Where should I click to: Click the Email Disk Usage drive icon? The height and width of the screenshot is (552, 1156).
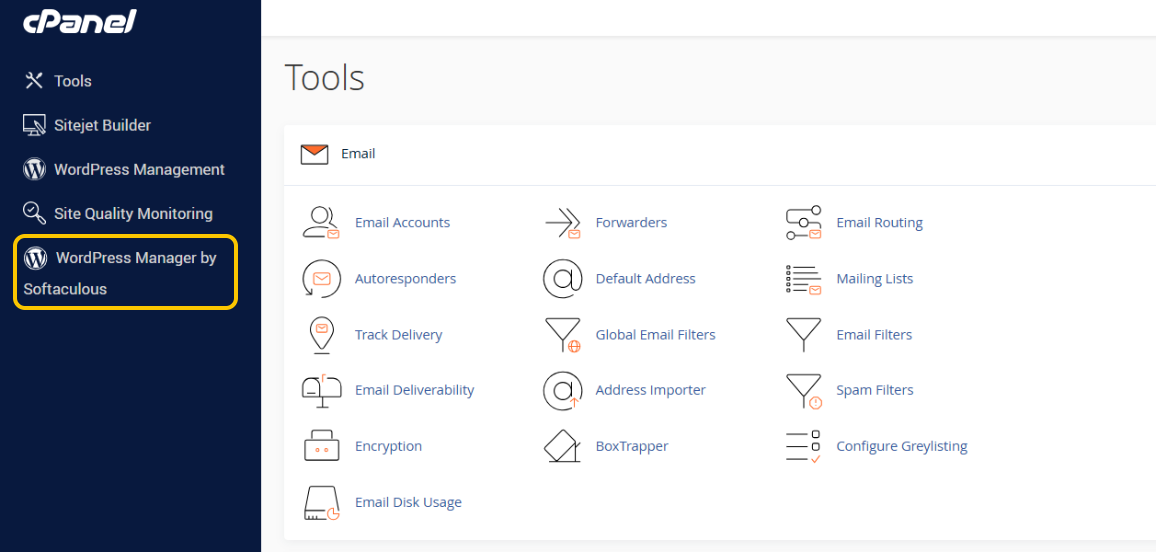pos(321,503)
